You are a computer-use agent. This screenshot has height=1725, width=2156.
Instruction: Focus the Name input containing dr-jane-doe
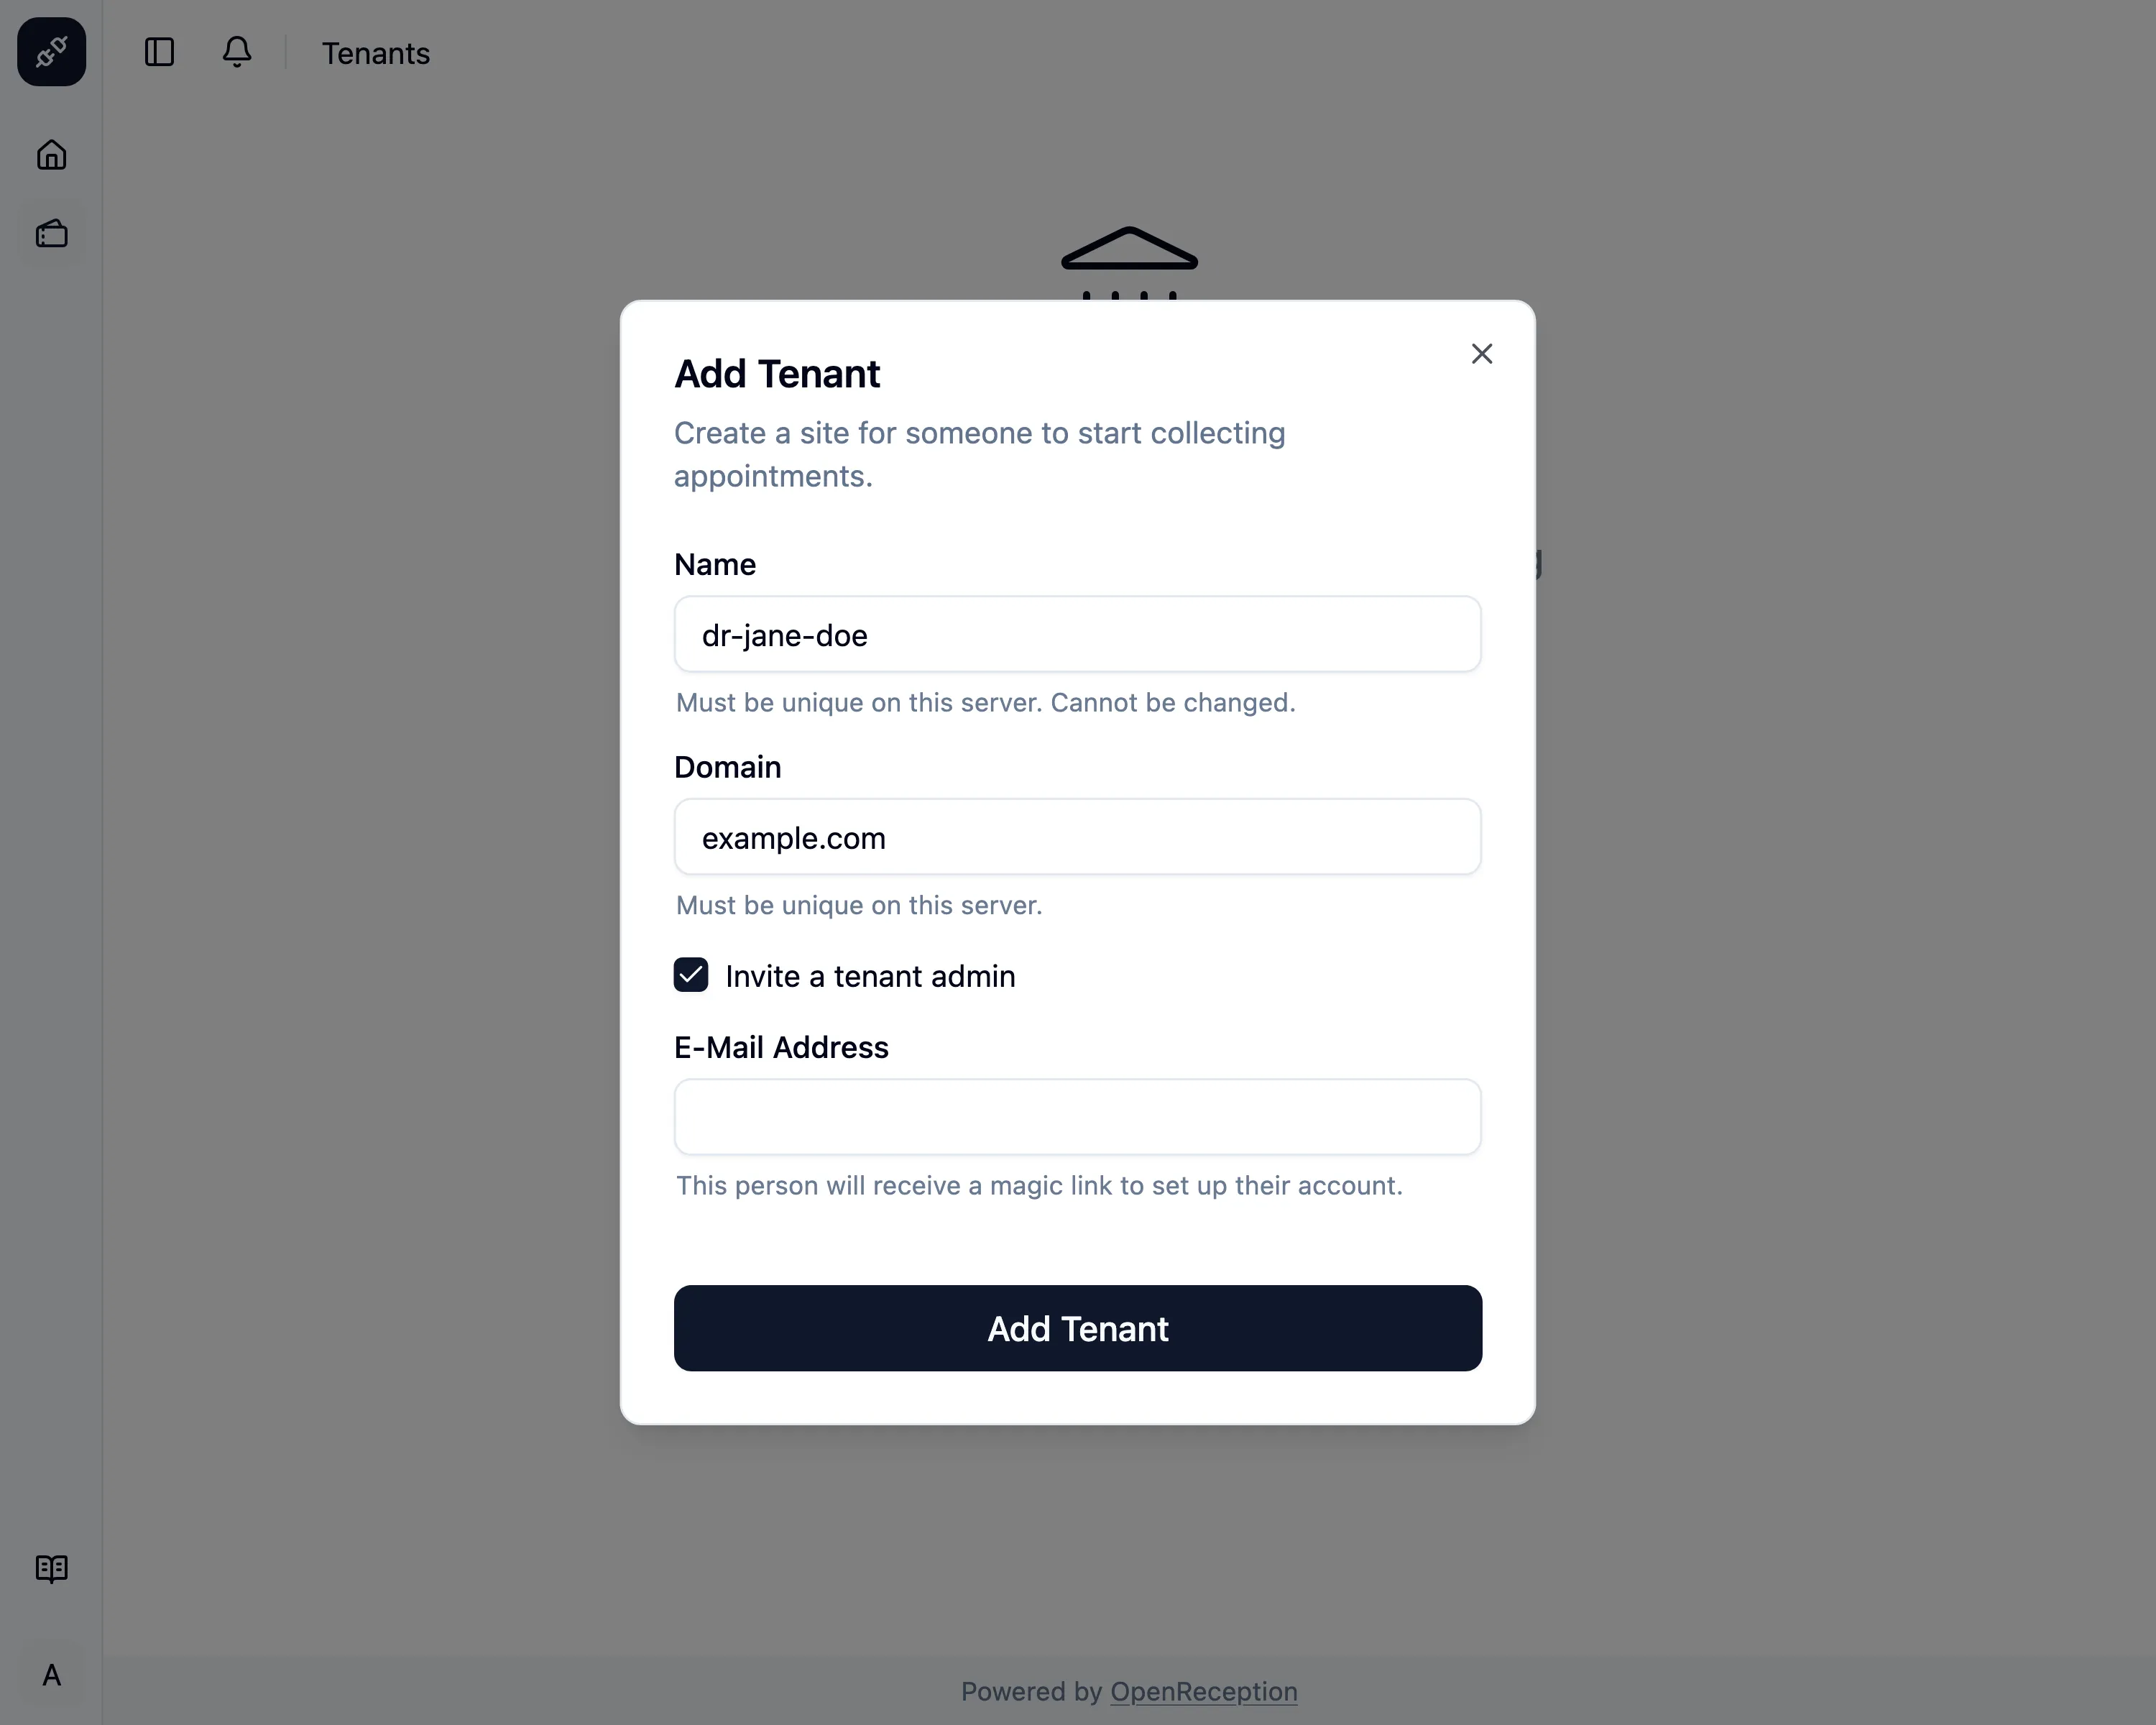[x=1077, y=634]
